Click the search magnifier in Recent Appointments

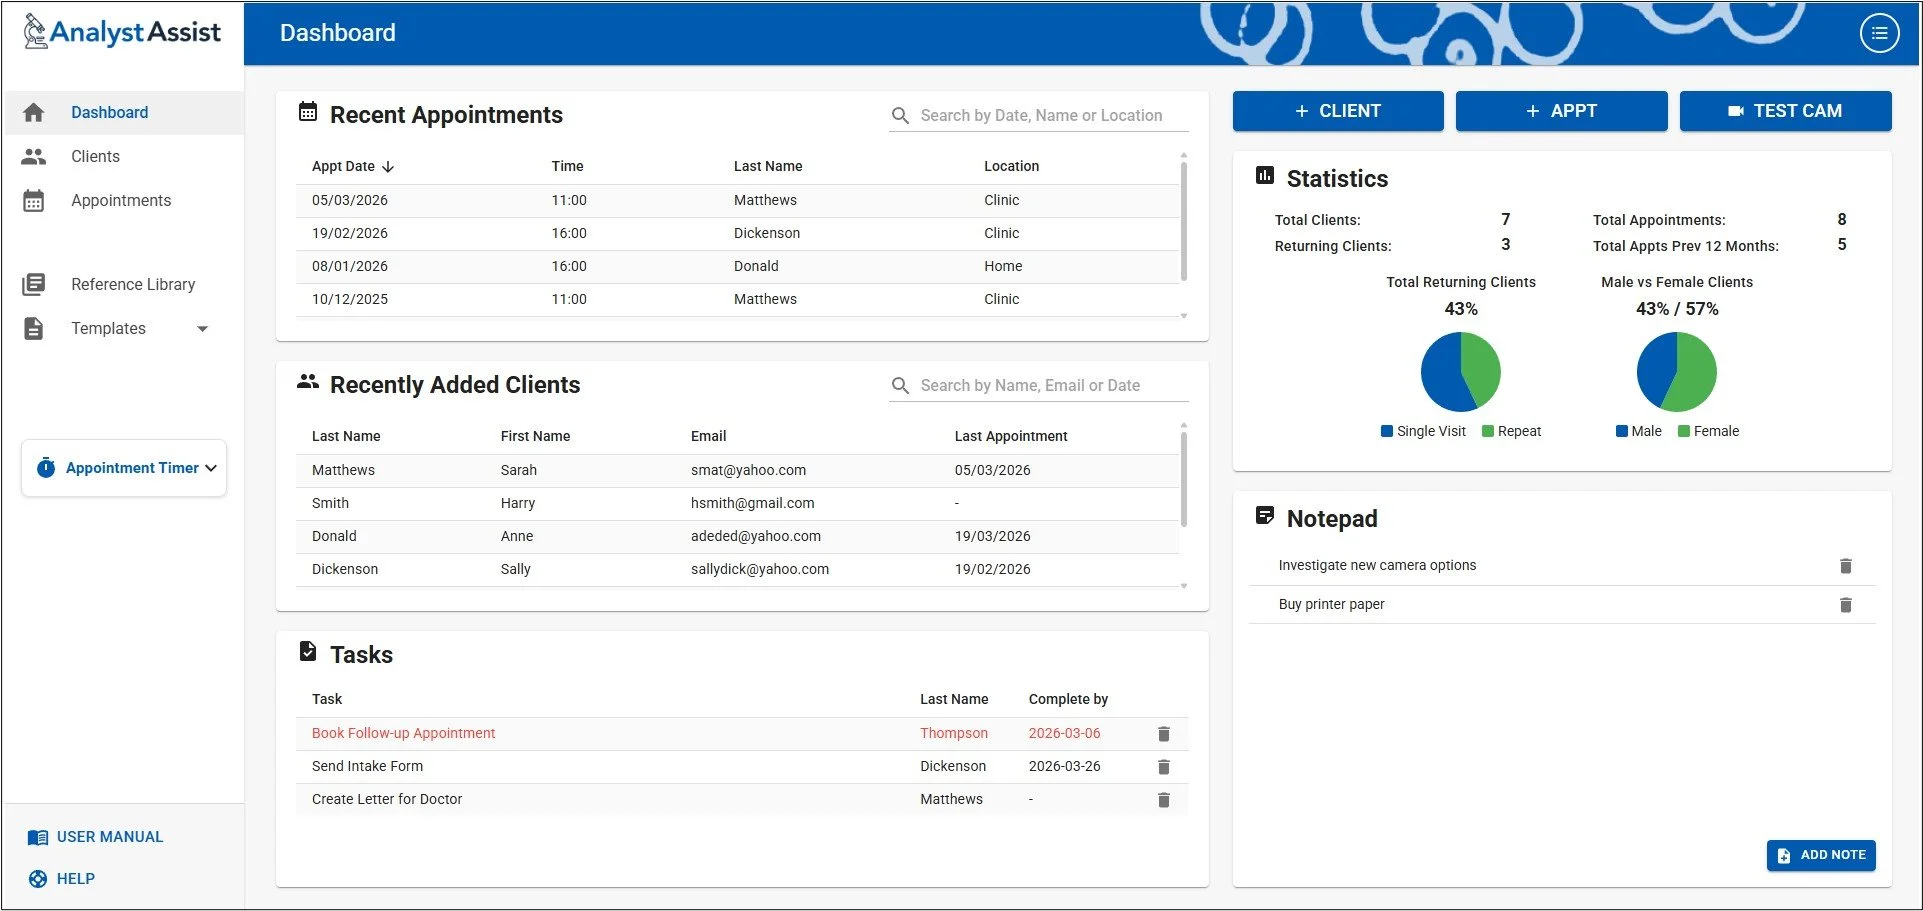coord(900,115)
